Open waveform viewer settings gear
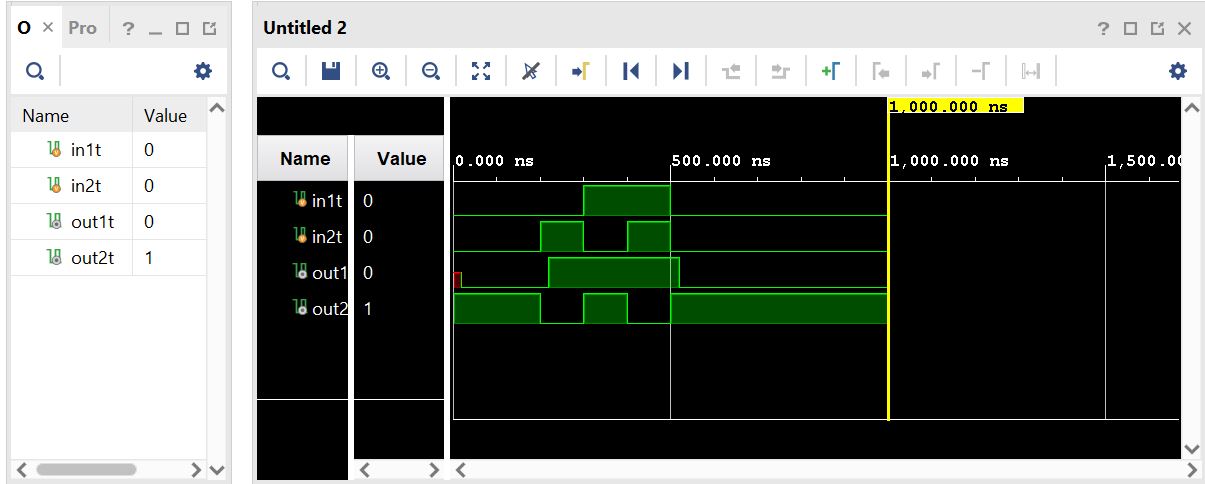This screenshot has width=1205, height=484. point(1178,71)
